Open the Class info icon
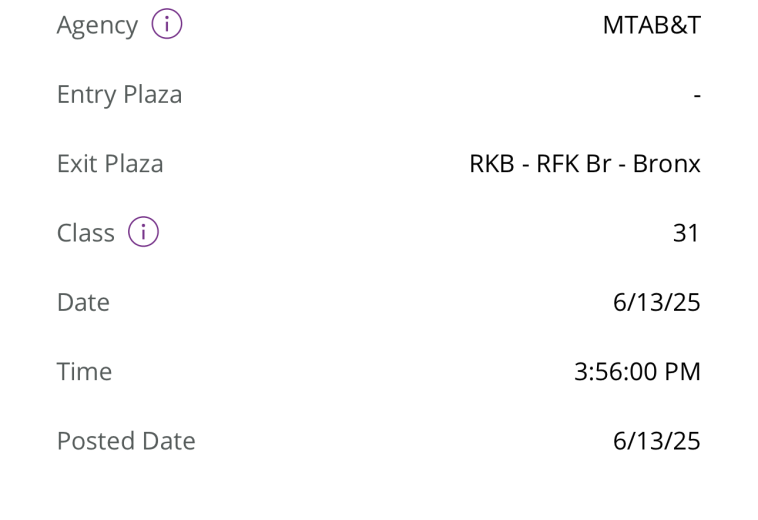Screen dimensions: 758x520 point(143,231)
